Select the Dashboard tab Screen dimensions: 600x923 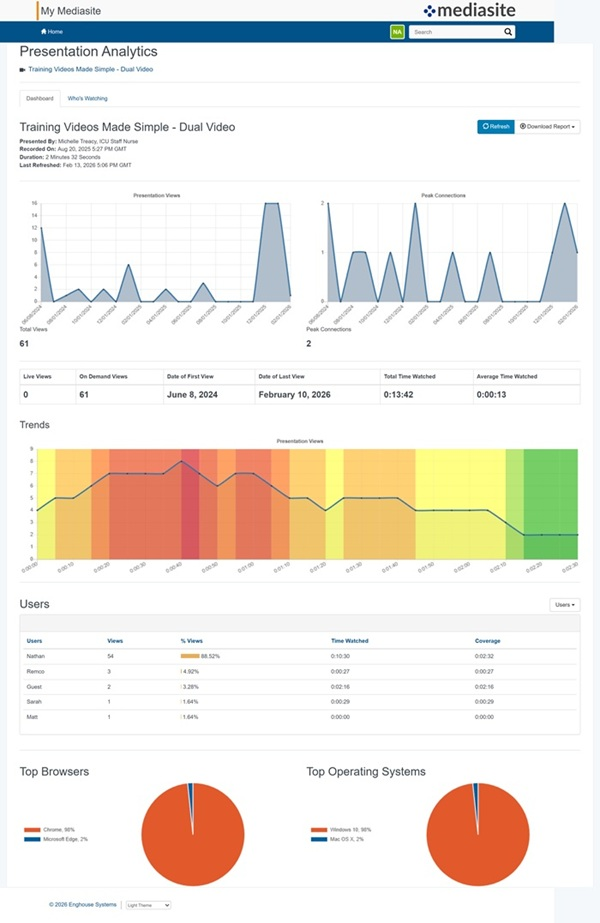click(39, 98)
